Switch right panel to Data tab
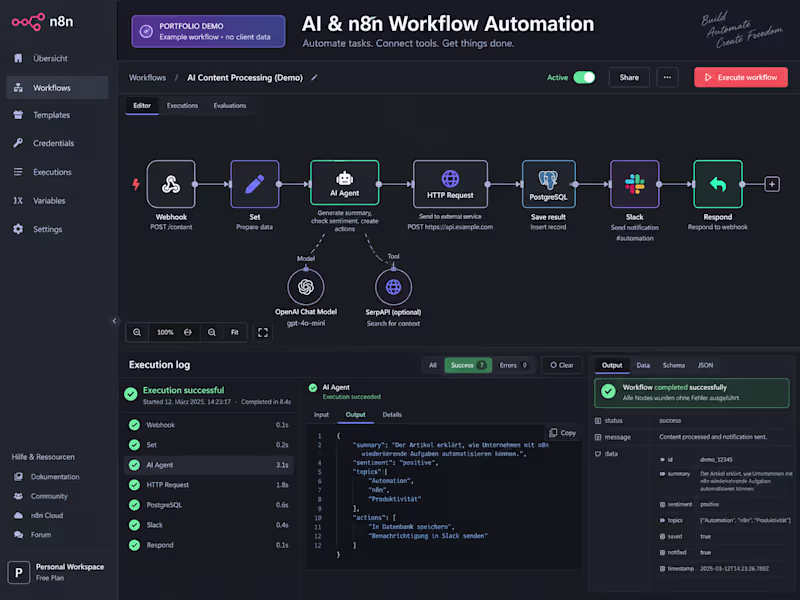This screenshot has width=800, height=600. click(x=643, y=365)
